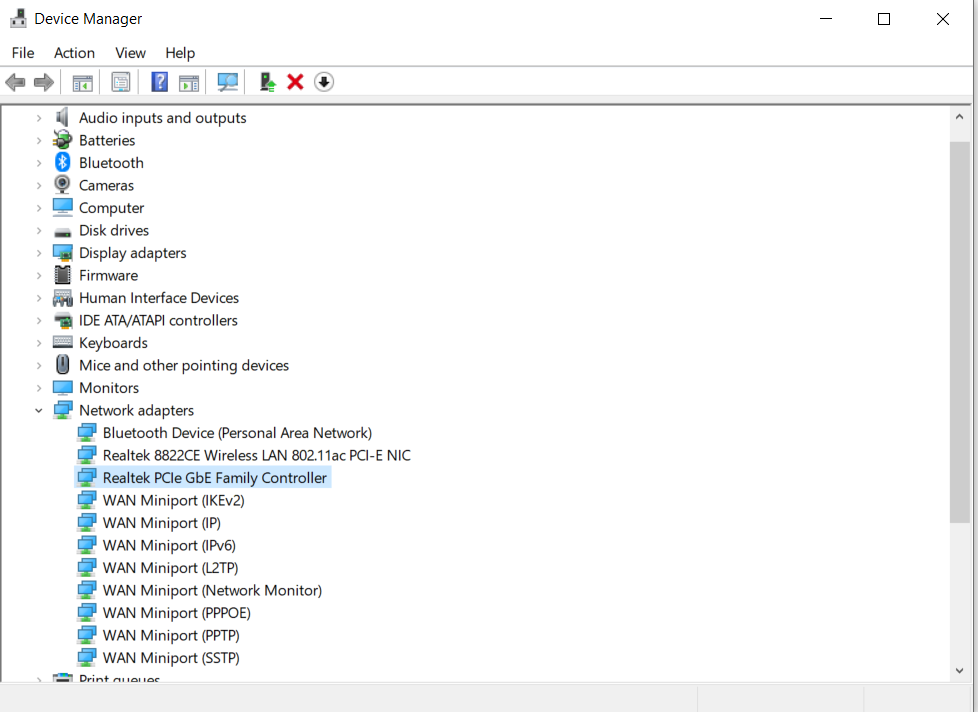Click the Batteries label text
This screenshot has height=712, width=978.
coord(107,140)
